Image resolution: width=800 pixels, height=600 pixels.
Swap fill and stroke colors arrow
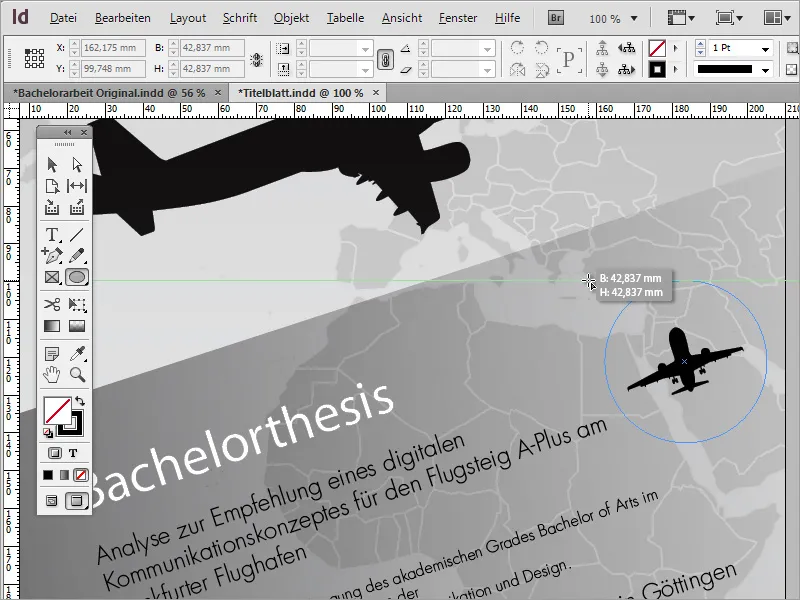pos(80,401)
